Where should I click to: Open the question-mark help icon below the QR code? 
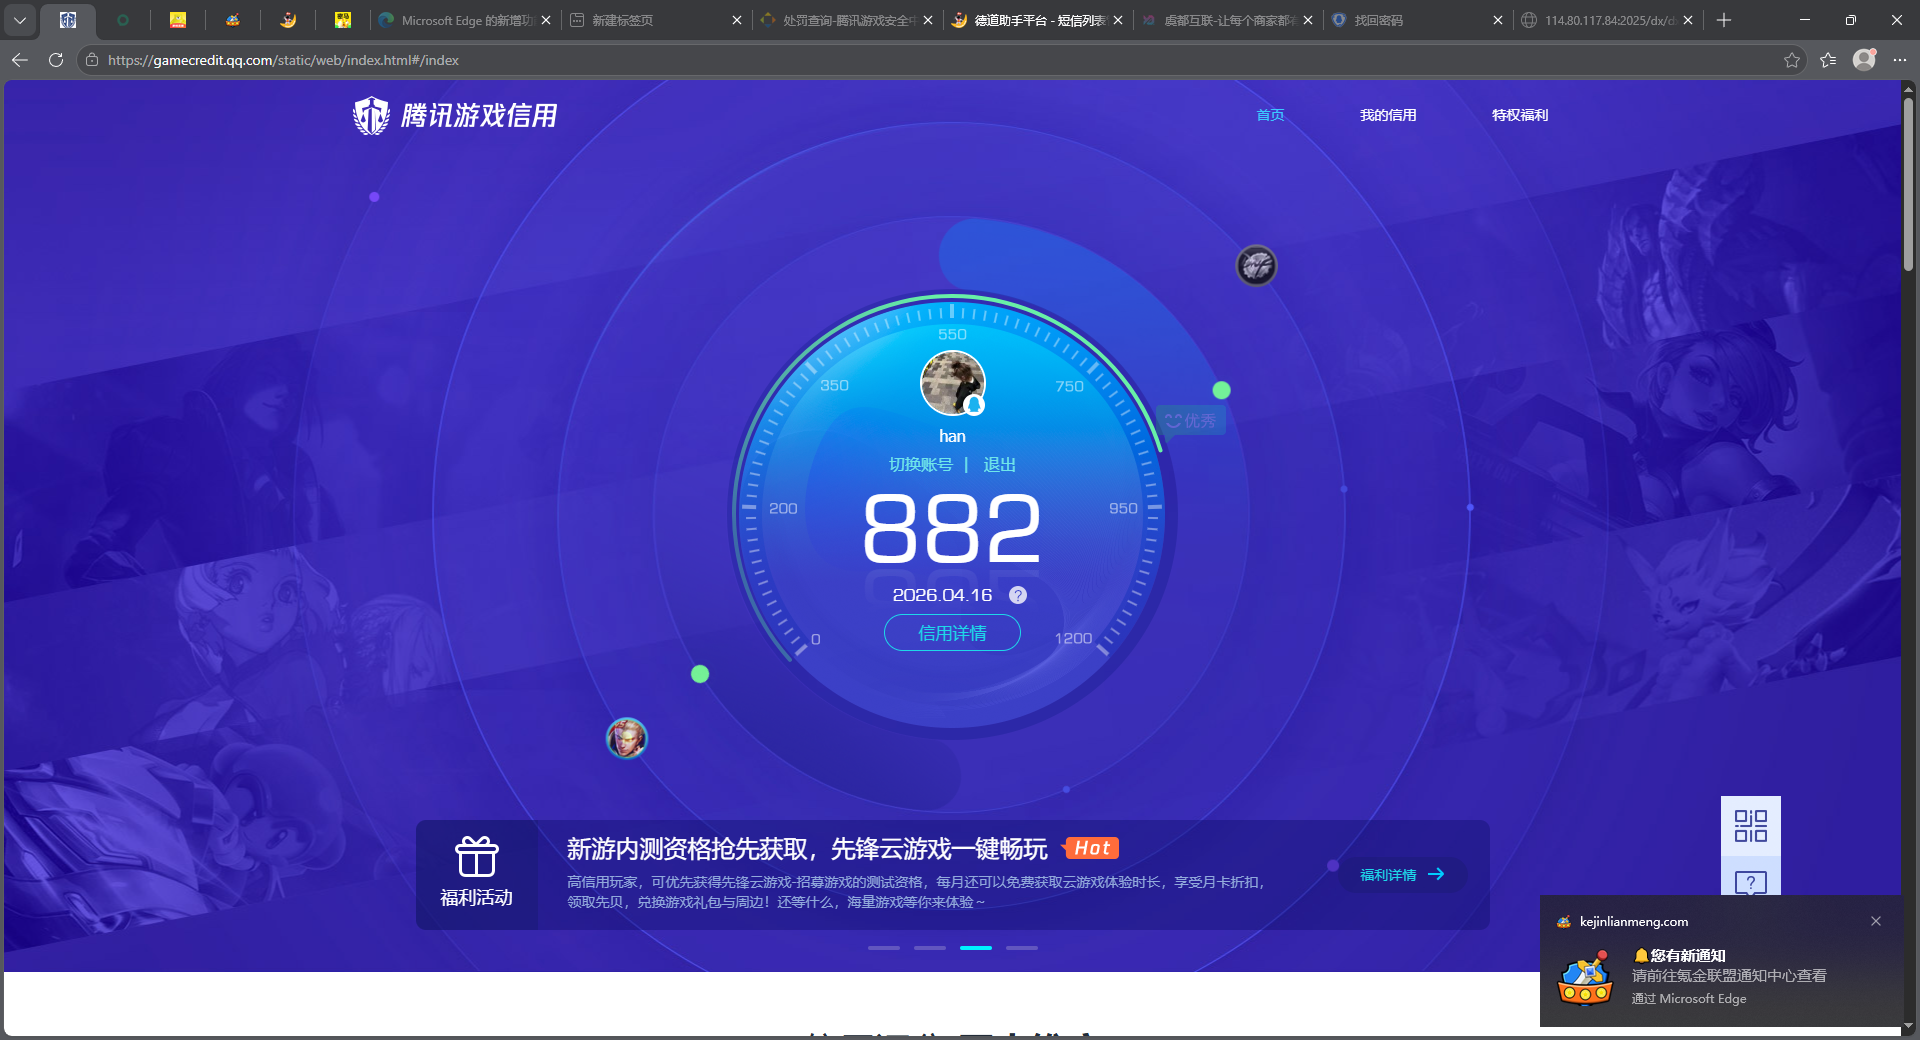click(x=1750, y=884)
